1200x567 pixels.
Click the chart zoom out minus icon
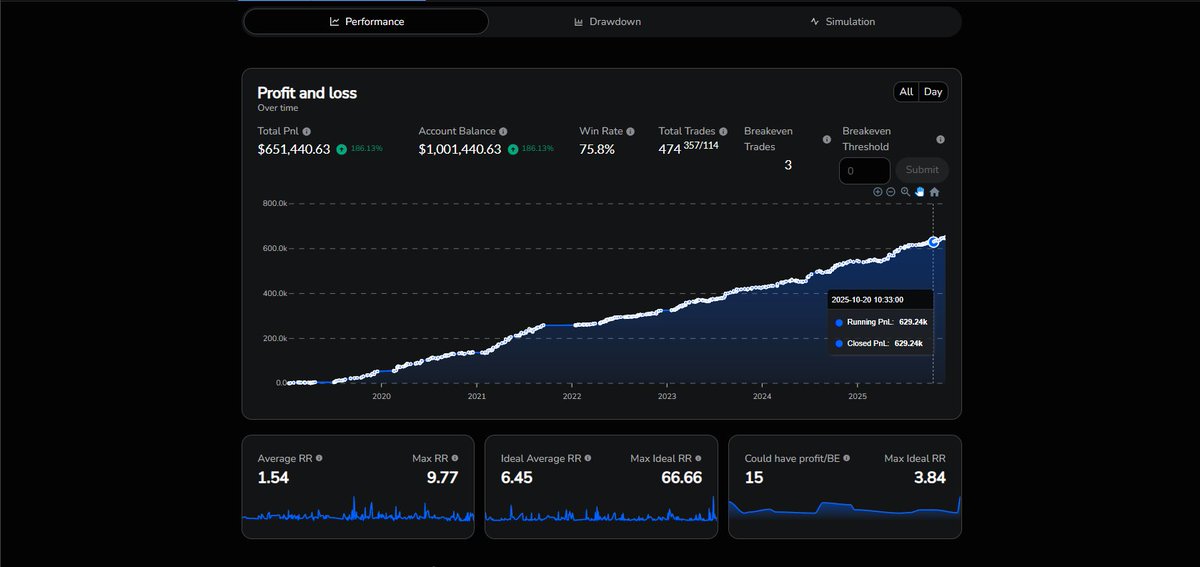click(891, 192)
